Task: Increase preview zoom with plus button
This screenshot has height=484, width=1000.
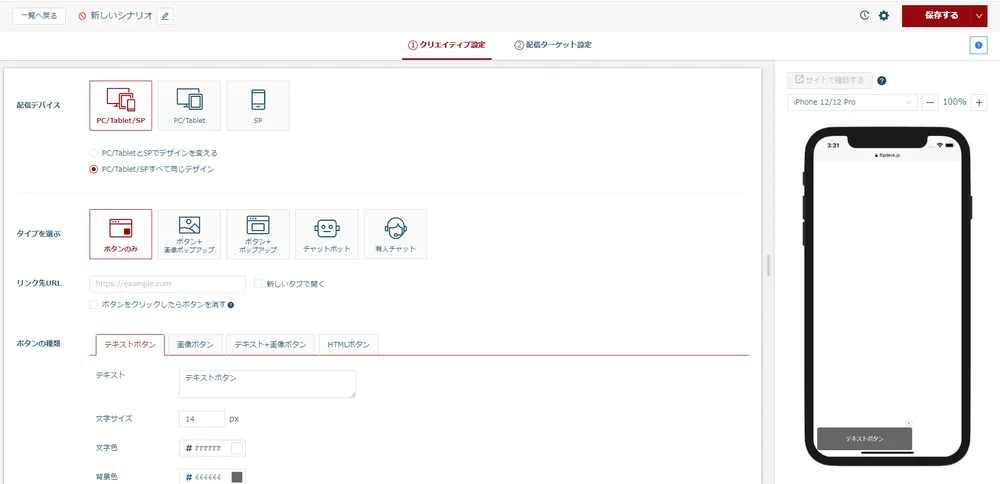Action: 979,102
